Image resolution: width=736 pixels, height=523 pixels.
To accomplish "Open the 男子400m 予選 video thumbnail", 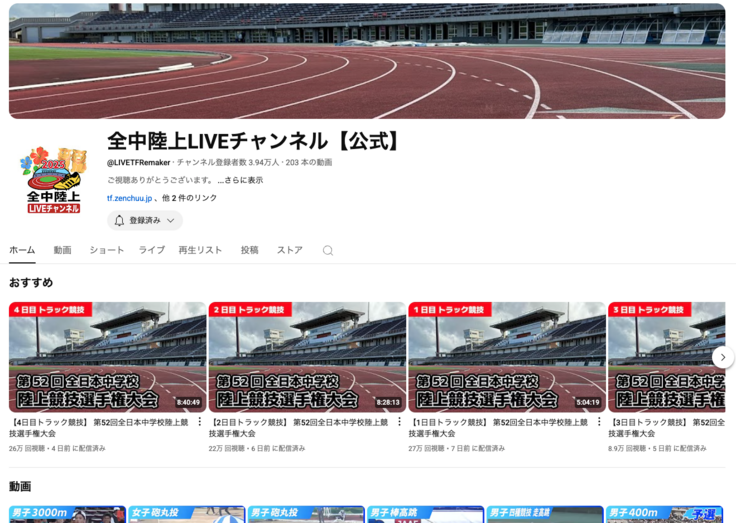I will click(665, 515).
